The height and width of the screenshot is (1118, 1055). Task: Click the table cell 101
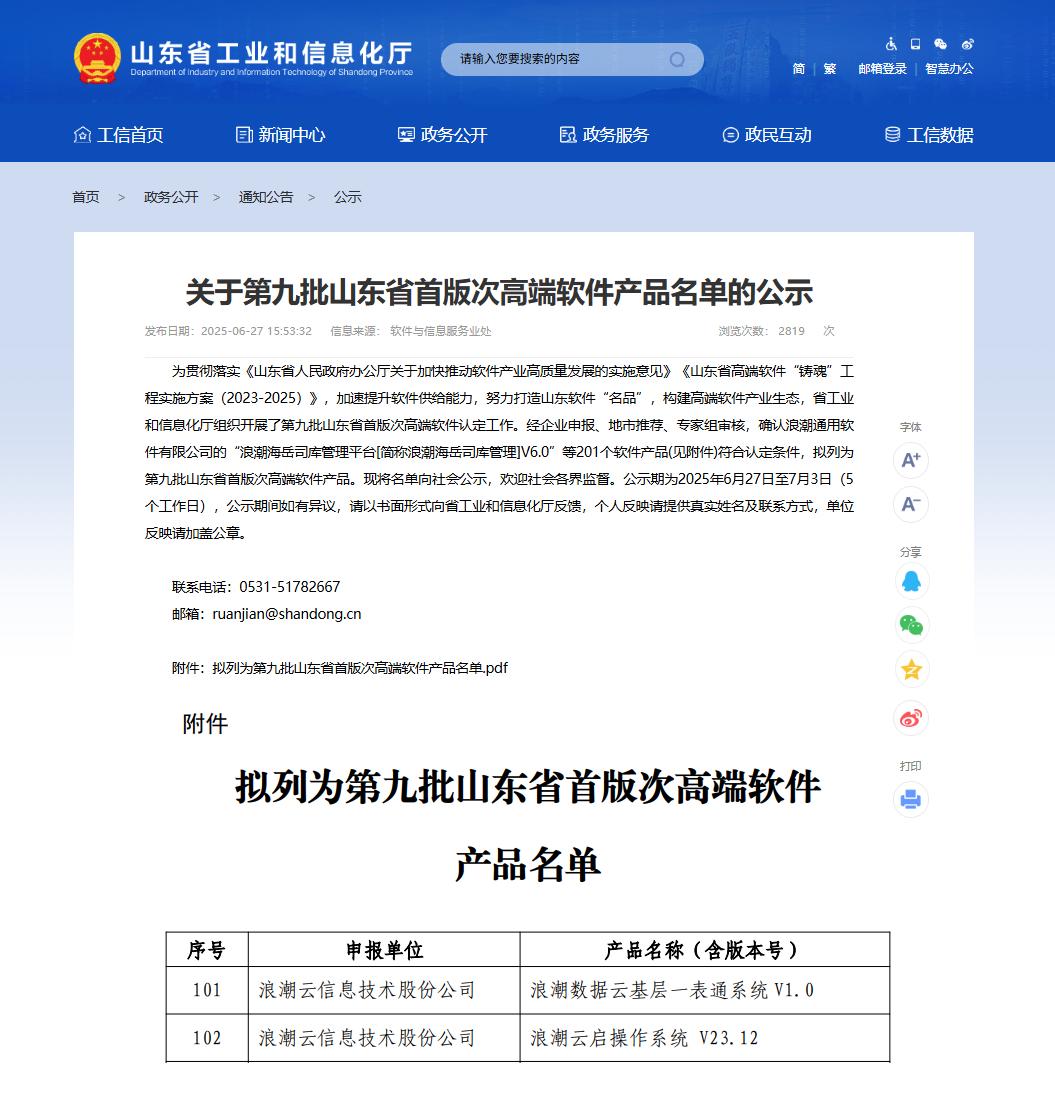tap(207, 990)
